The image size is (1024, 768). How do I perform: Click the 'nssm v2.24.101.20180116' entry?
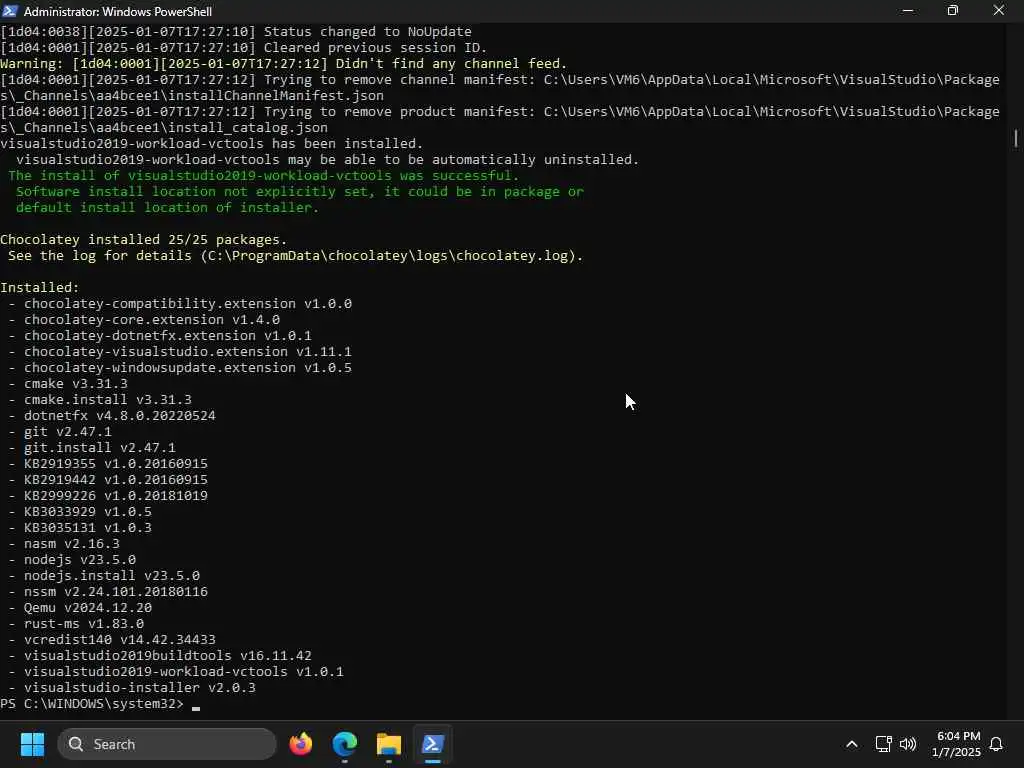[116, 592]
